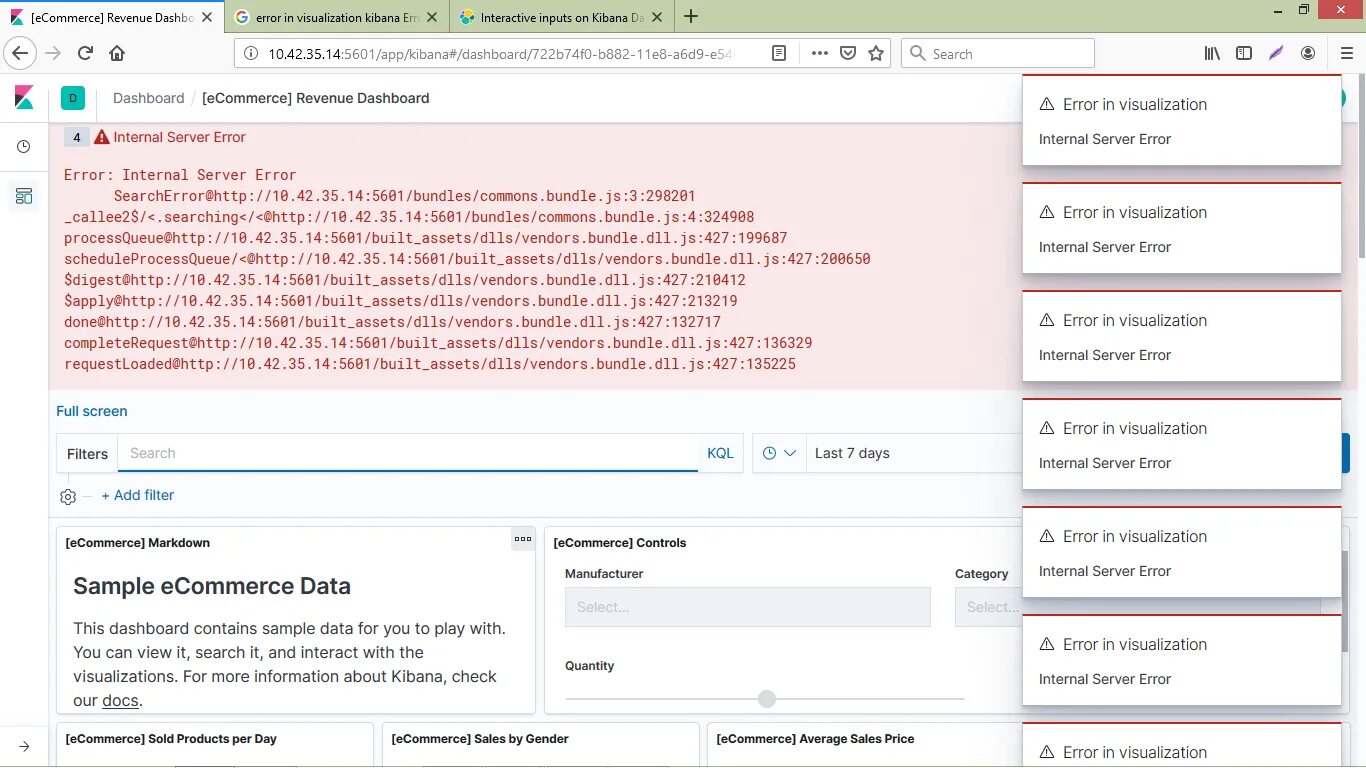Click the eCommerce Controls panel title

click(x=620, y=543)
